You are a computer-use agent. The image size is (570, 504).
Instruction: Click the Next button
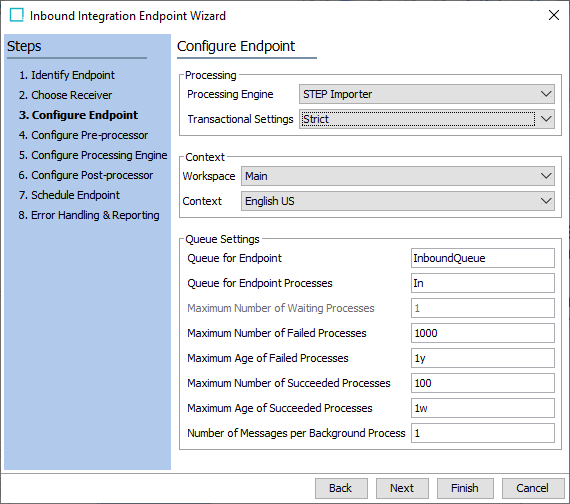402,488
